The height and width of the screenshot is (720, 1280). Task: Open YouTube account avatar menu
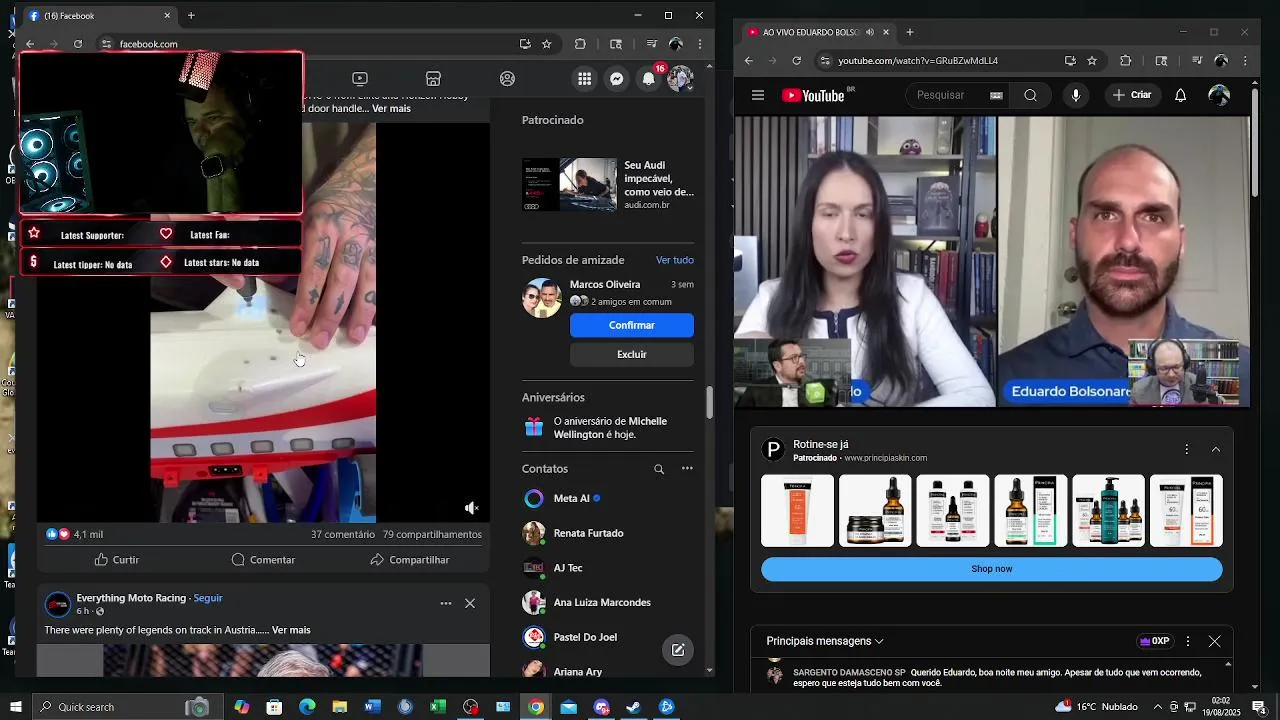(1219, 95)
